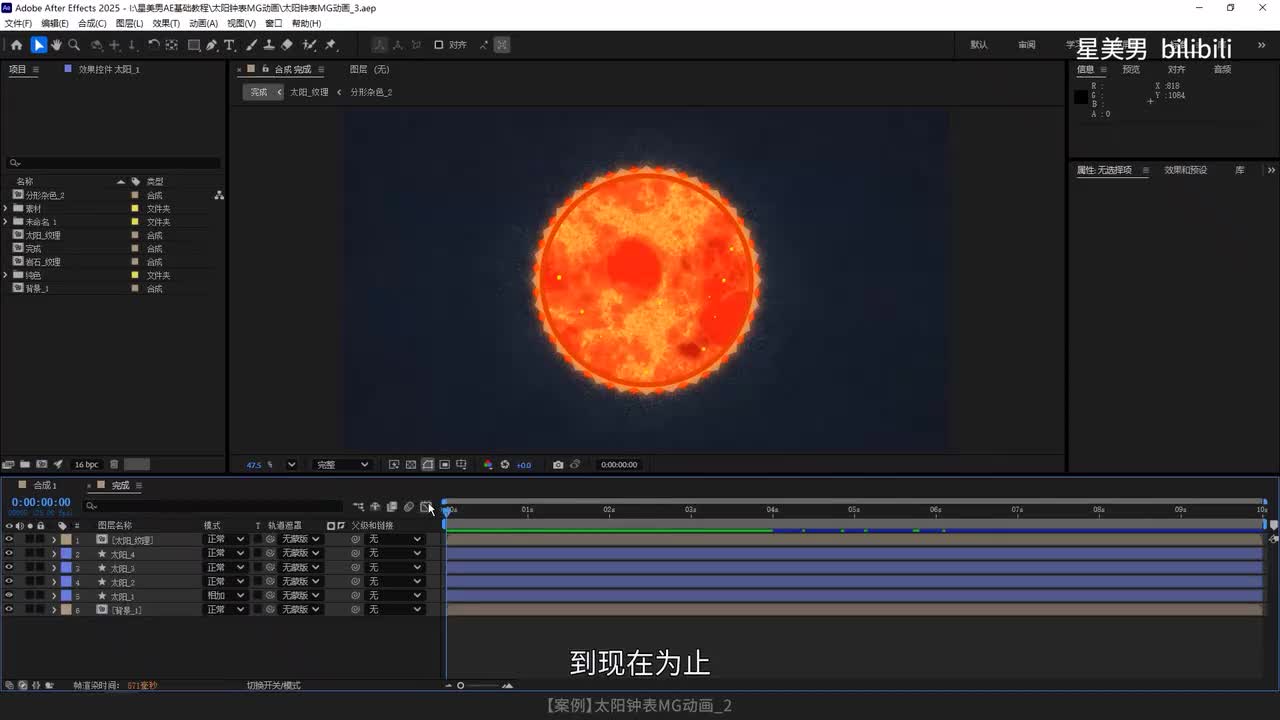Hide the 太阳_1 layer eye
1280x720 pixels.
9,596
